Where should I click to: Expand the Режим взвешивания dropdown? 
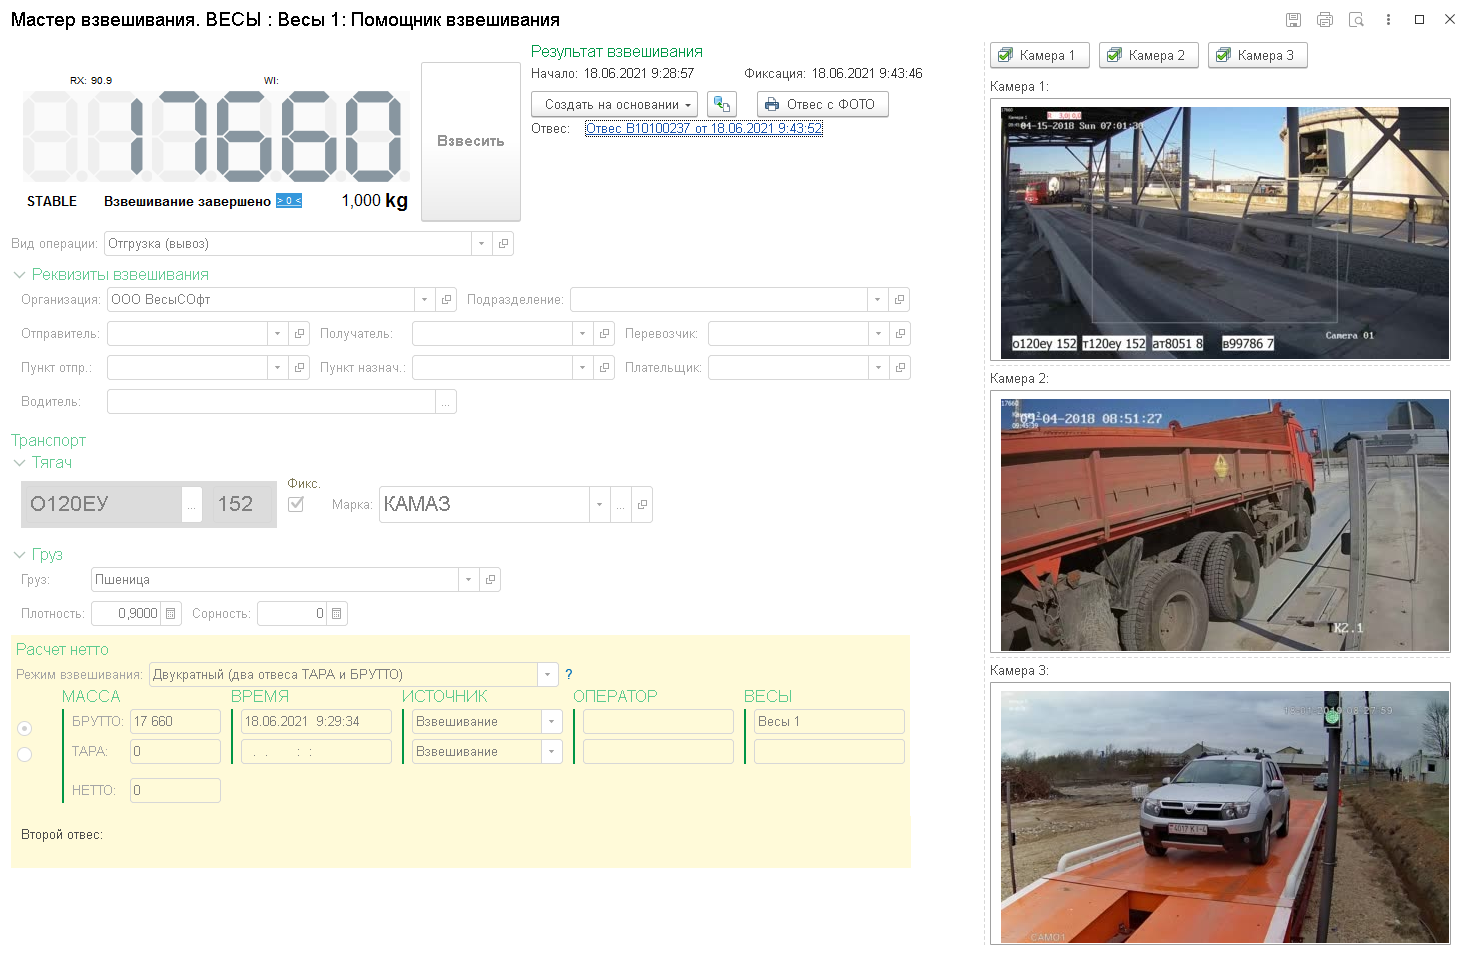pos(548,675)
